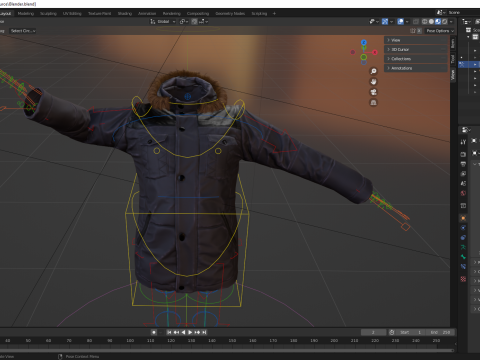Select wireframe viewport shading
The height and width of the screenshot is (360, 480).
[x=425, y=22]
